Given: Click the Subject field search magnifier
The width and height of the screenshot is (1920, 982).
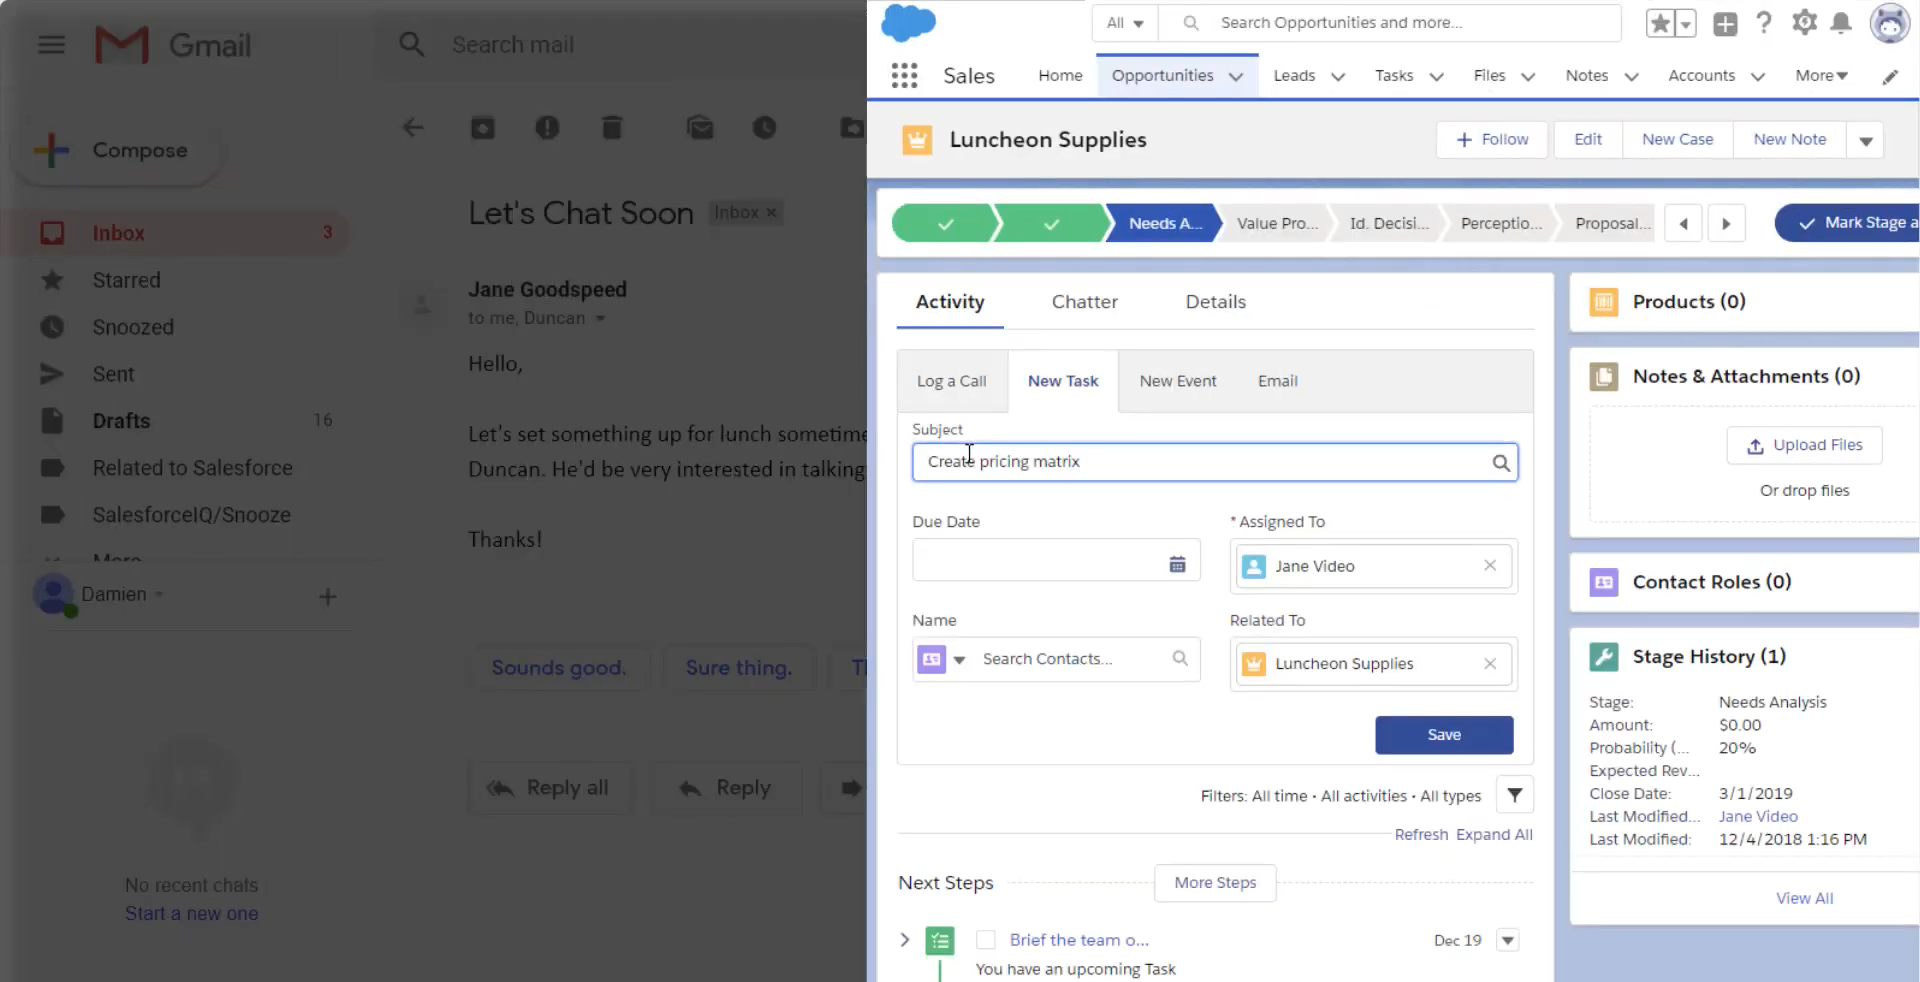Looking at the screenshot, I should 1501,463.
